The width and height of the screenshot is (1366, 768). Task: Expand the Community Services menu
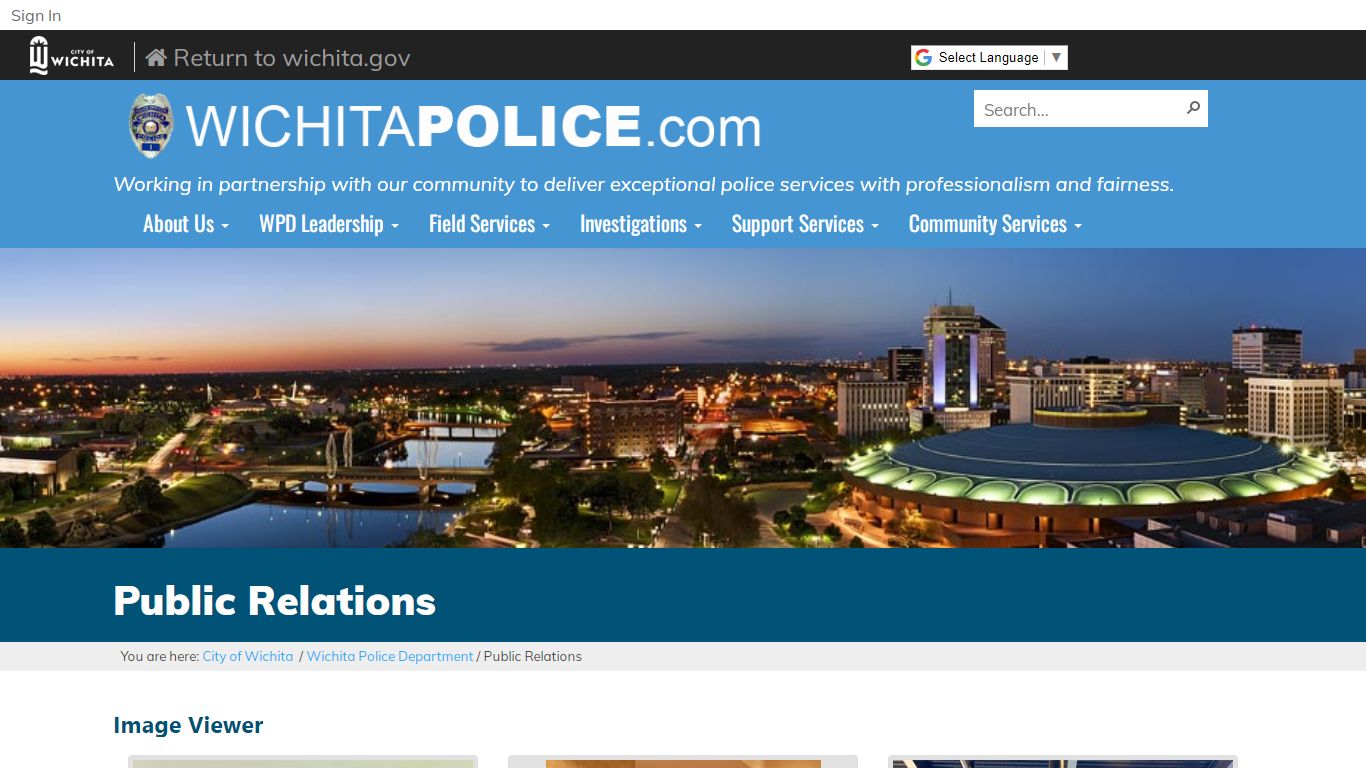pyautogui.click(x=995, y=224)
